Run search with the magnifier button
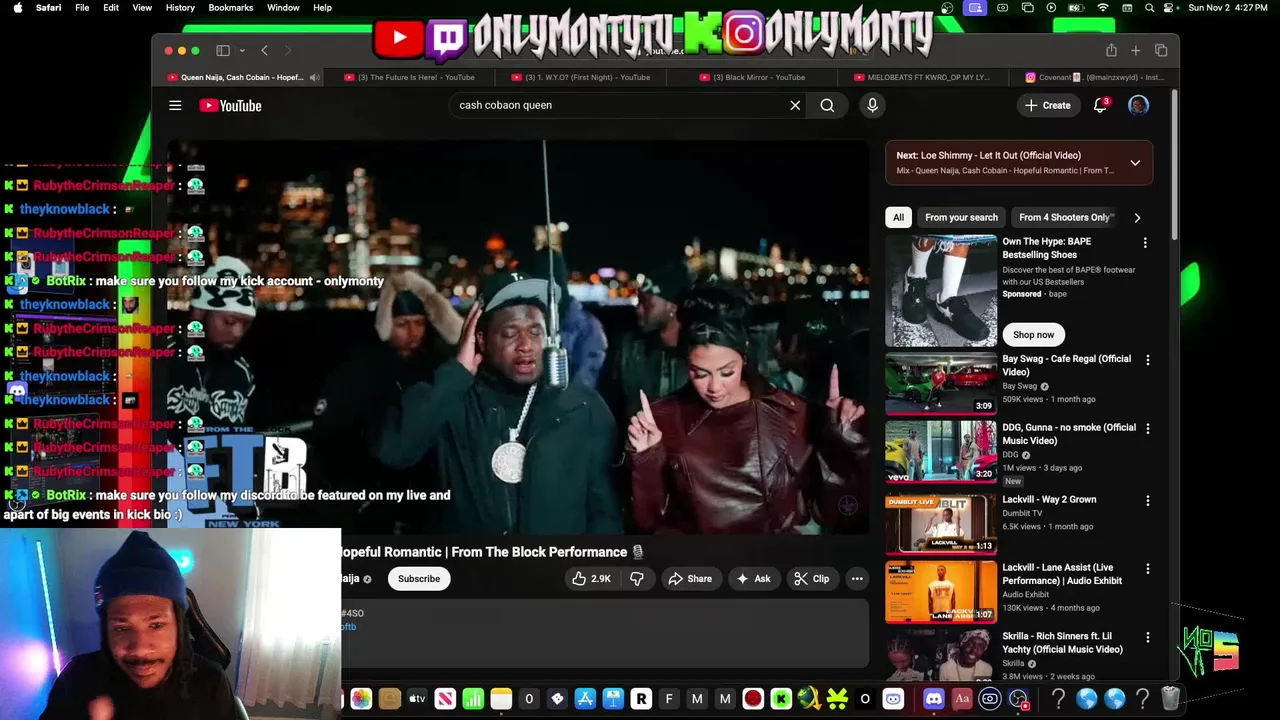Screen dimensions: 1280x720 tap(827, 105)
